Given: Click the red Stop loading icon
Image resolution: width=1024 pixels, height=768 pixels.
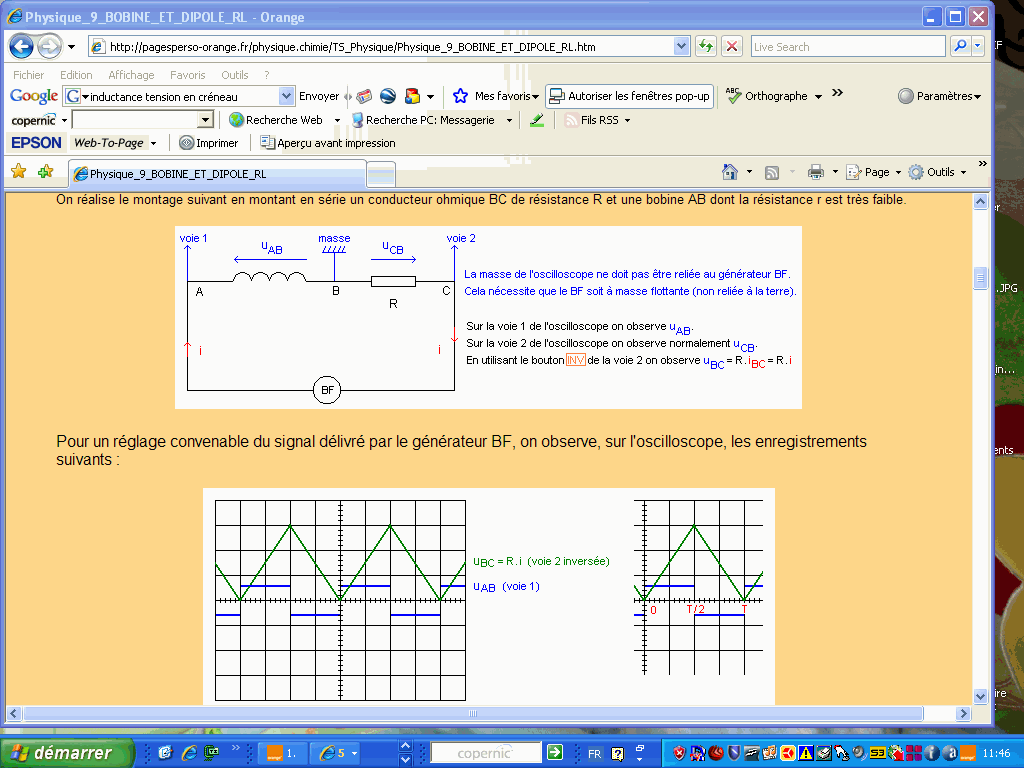Looking at the screenshot, I should tap(732, 46).
